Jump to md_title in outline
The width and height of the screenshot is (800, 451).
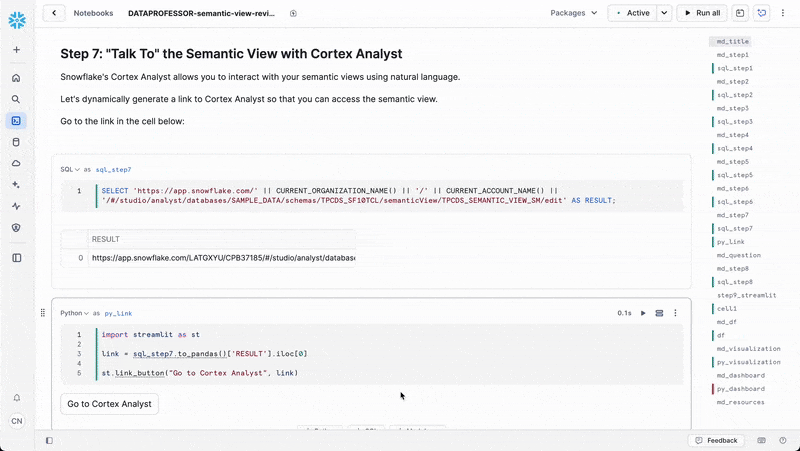[x=733, y=41]
